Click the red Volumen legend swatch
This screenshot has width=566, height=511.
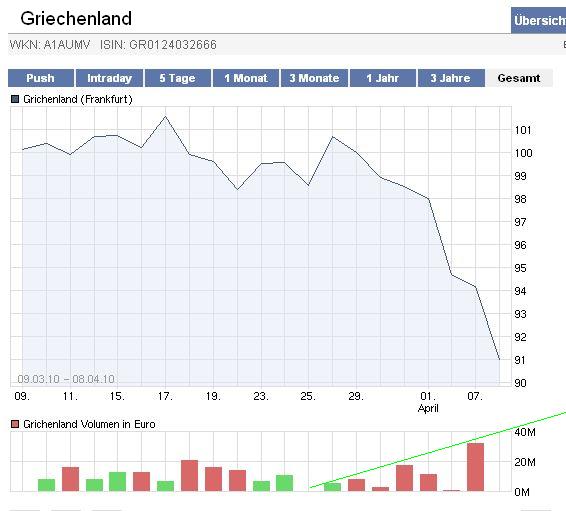pyautogui.click(x=15, y=424)
